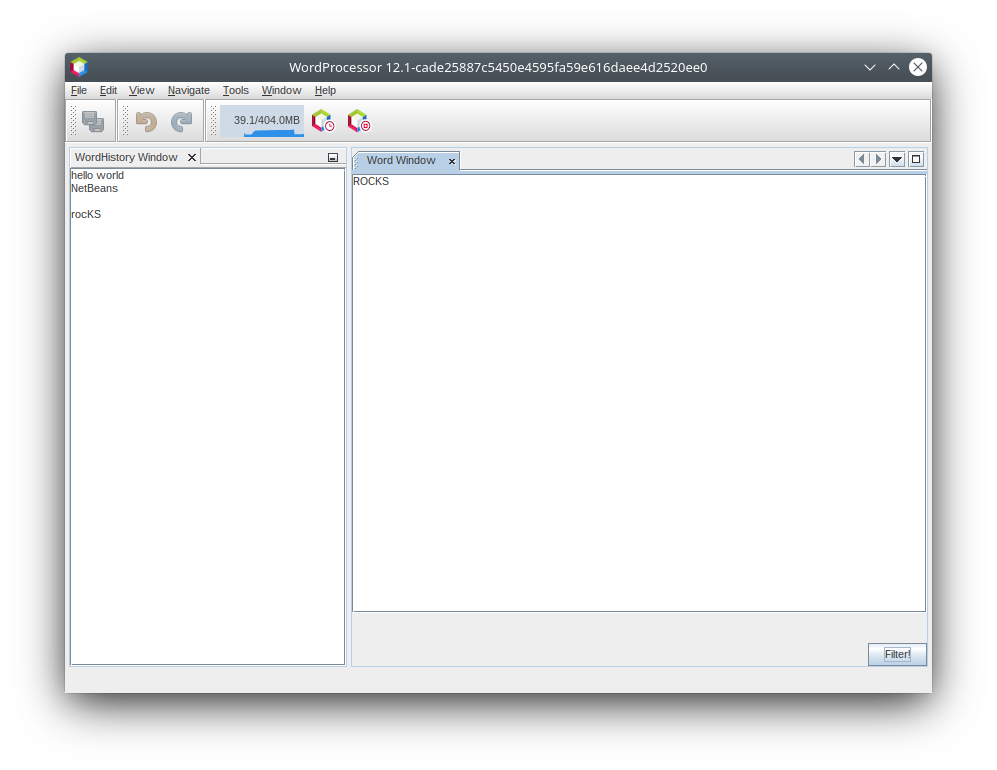The width and height of the screenshot is (997, 770).
Task: Open the Tools menu
Action: [x=236, y=90]
